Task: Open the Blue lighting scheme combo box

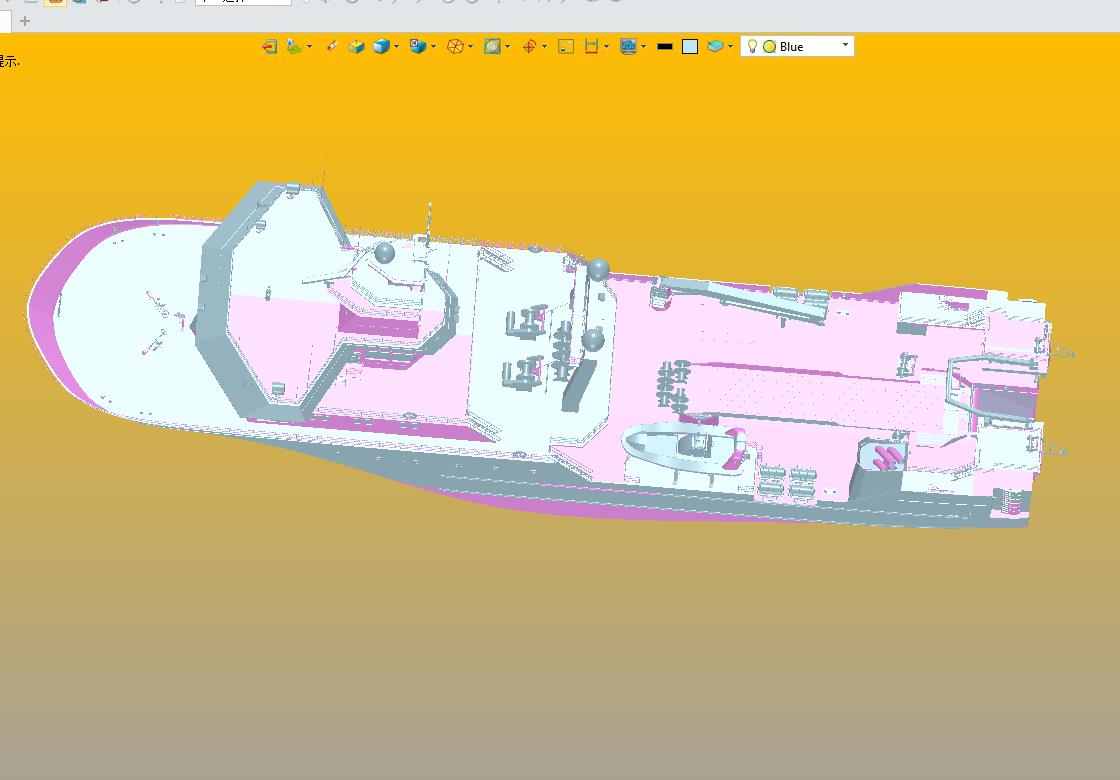Action: point(797,46)
